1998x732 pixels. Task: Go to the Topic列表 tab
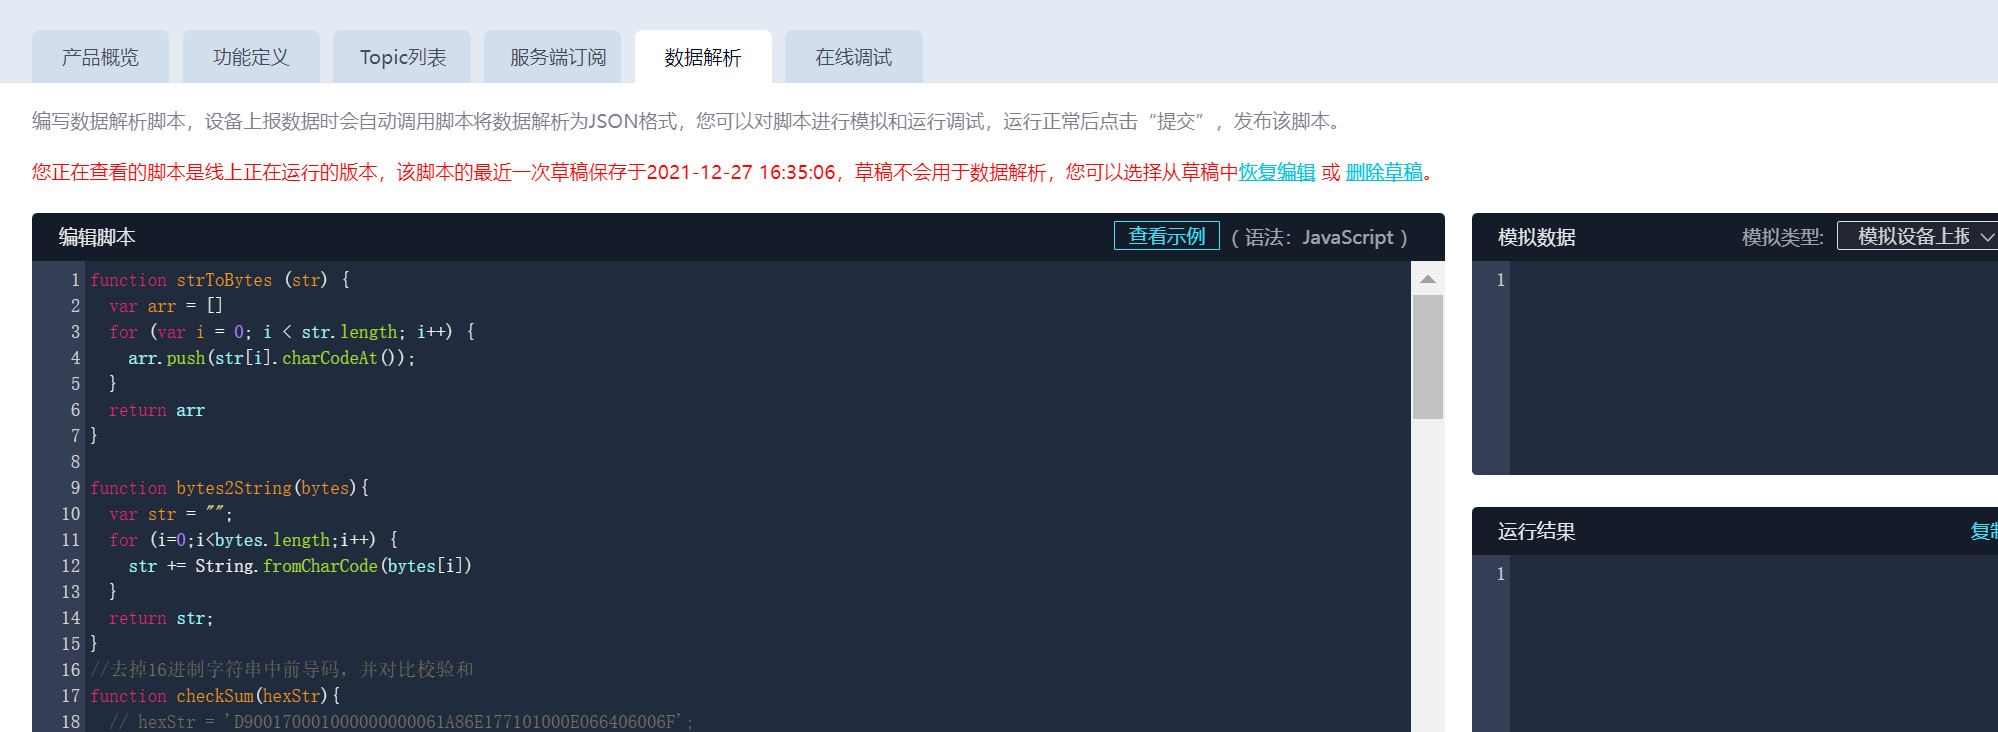pyautogui.click(x=402, y=57)
